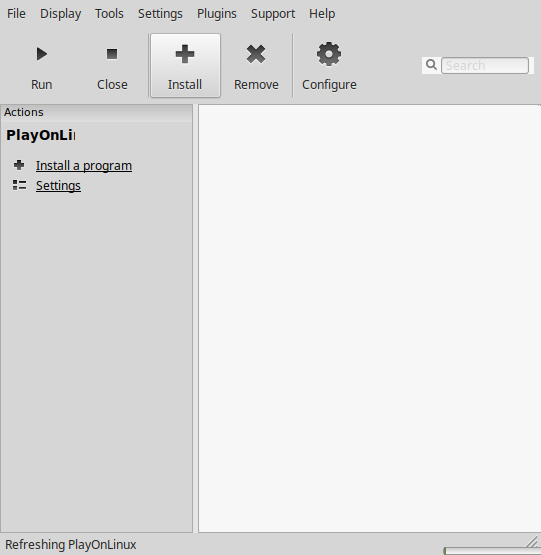
Task: Open the Support menu
Action: click(273, 13)
